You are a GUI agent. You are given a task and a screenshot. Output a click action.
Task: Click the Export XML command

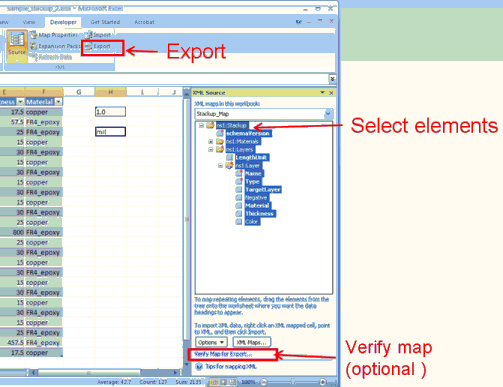click(x=97, y=46)
